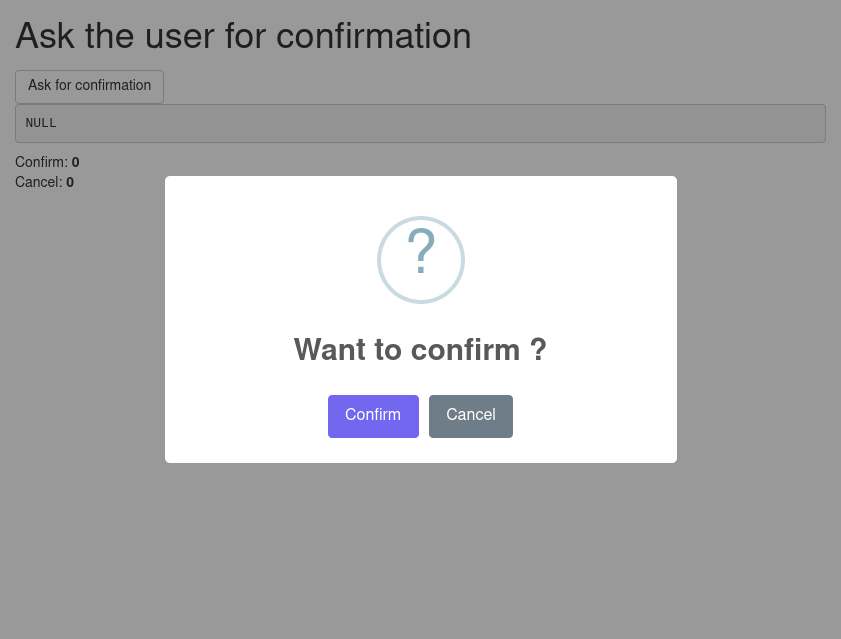Click empty right side of the NULL box
The width and height of the screenshot is (841, 639).
(600, 123)
